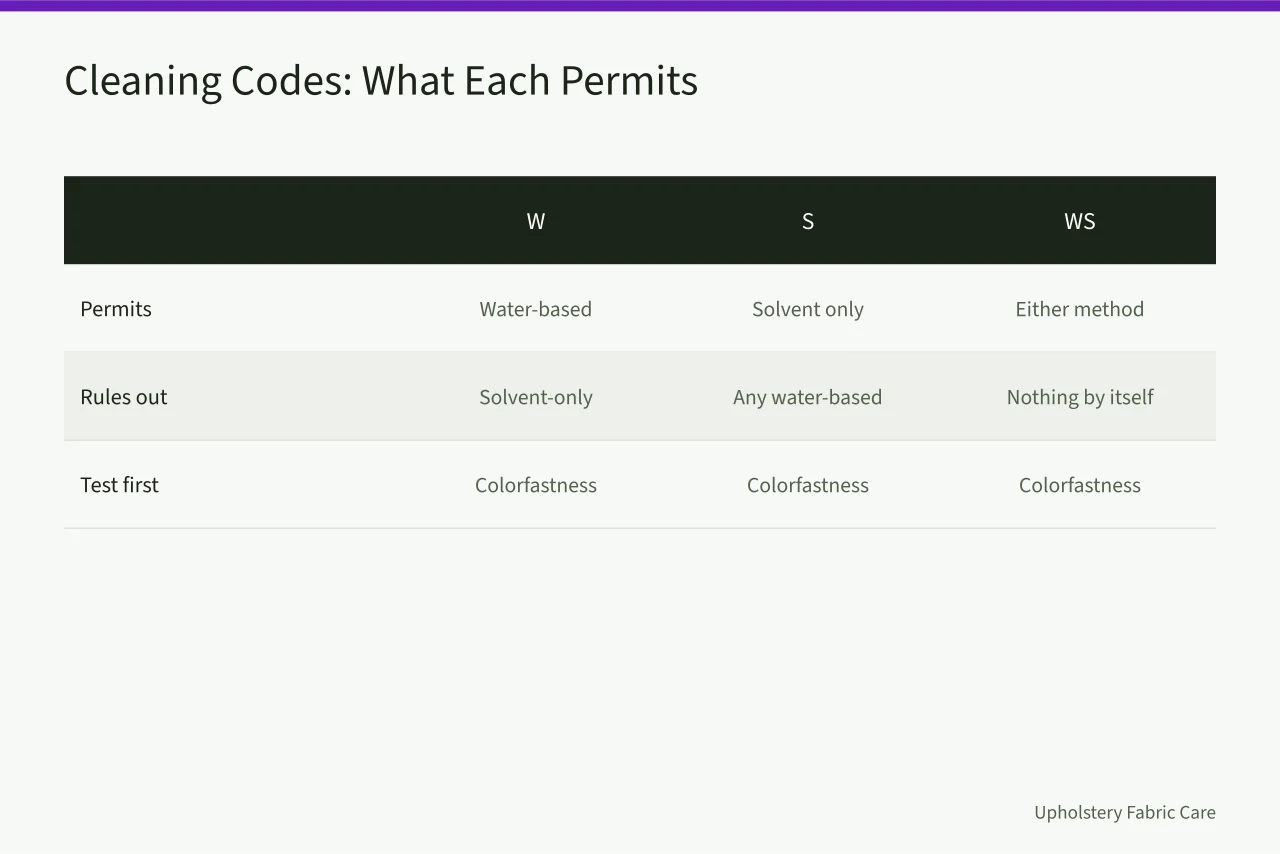Screen dimensions: 1280x854
Task: Select the 'WS' column header
Action: click(x=1080, y=221)
